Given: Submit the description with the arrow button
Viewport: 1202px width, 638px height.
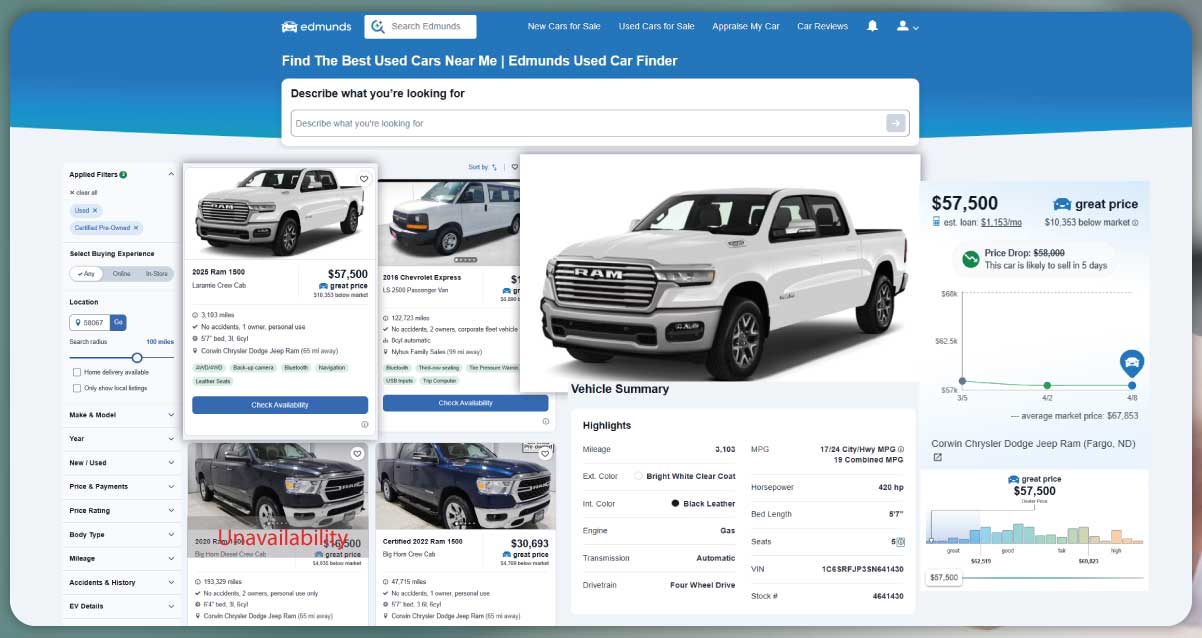Looking at the screenshot, I should 895,123.
